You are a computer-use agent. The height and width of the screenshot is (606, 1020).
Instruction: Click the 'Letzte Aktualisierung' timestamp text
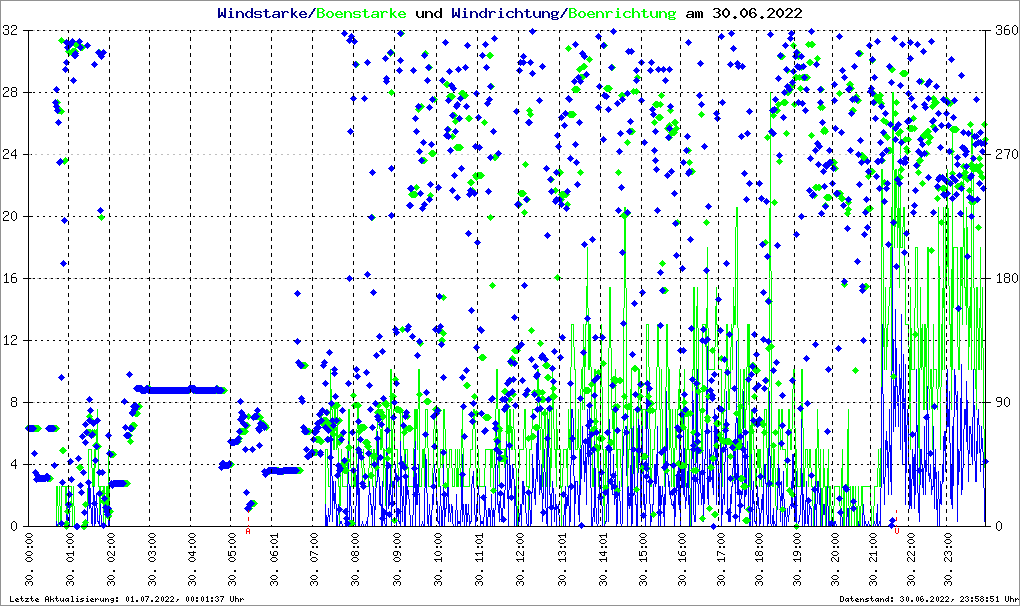tap(124, 599)
